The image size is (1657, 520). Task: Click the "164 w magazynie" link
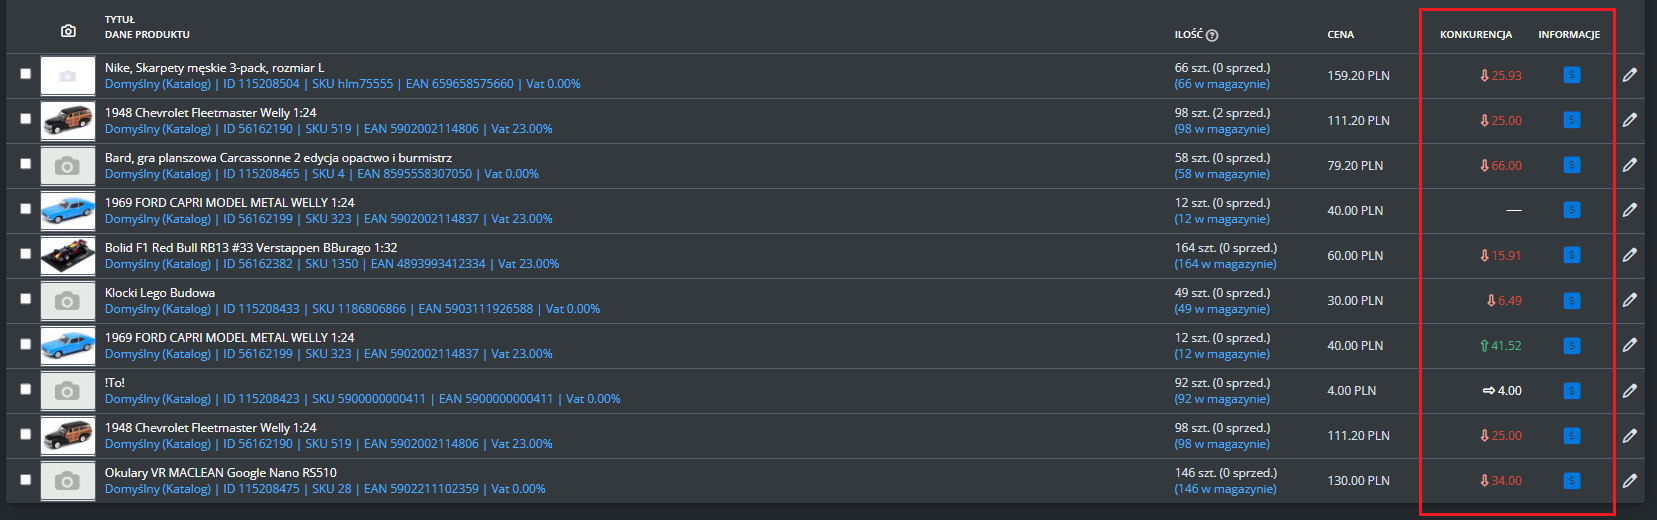click(1225, 264)
